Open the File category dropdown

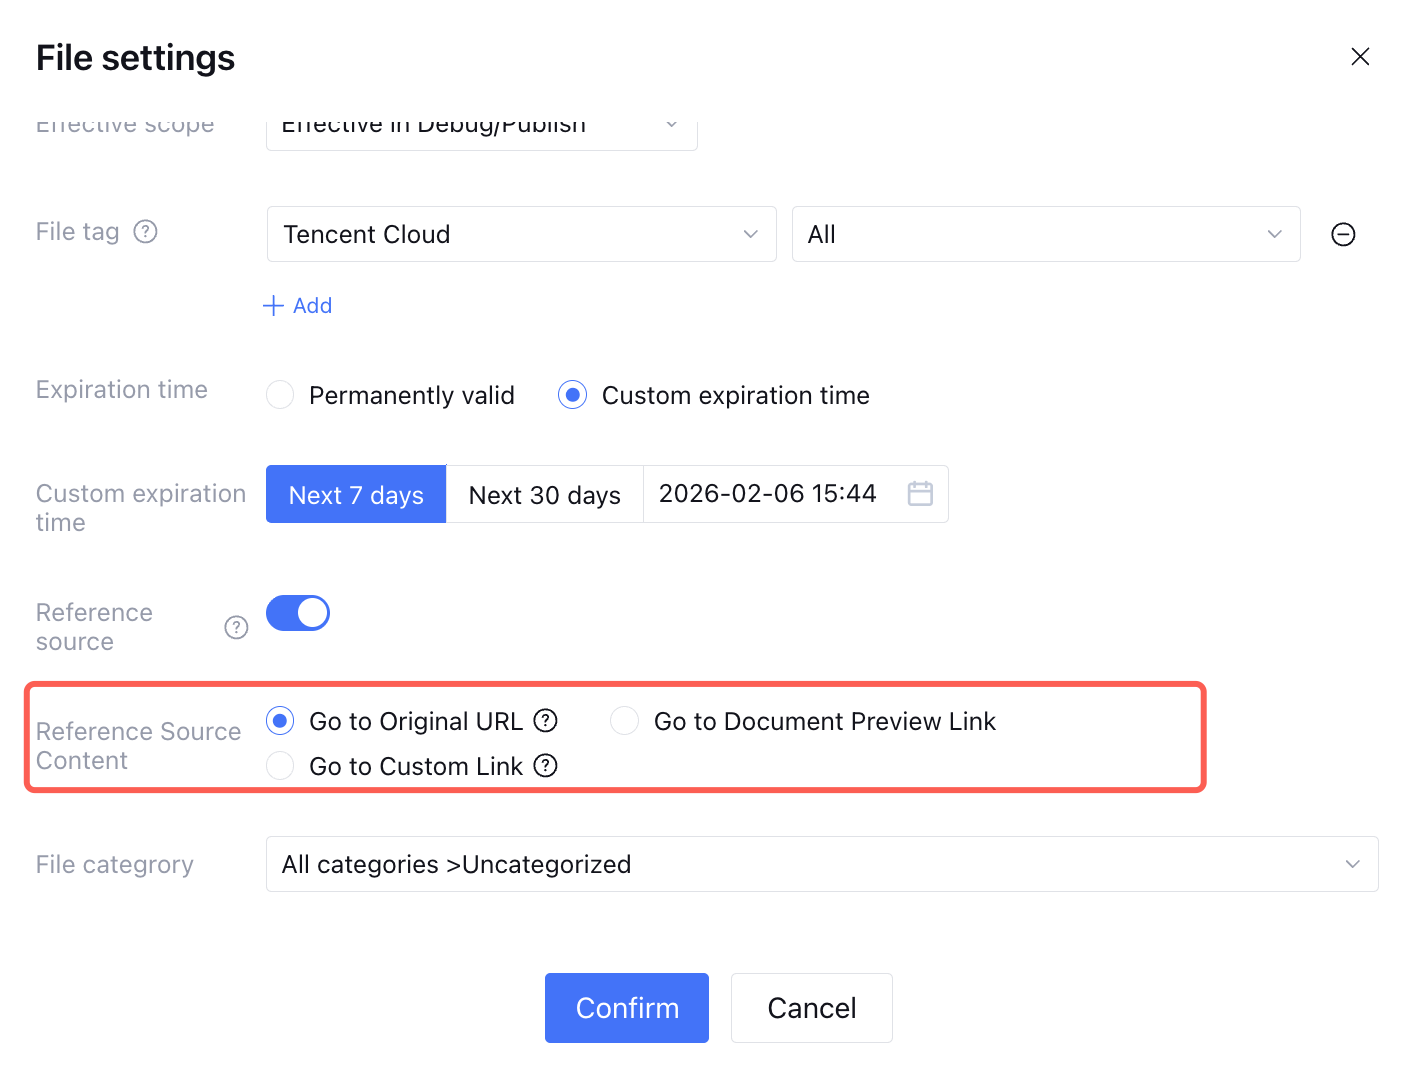coord(821,864)
